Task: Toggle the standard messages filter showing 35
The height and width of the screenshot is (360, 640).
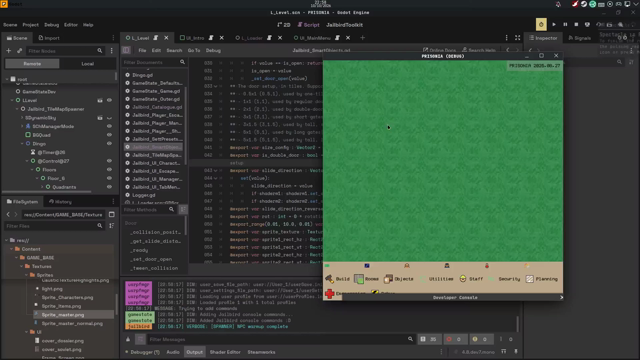Action: [429, 339]
